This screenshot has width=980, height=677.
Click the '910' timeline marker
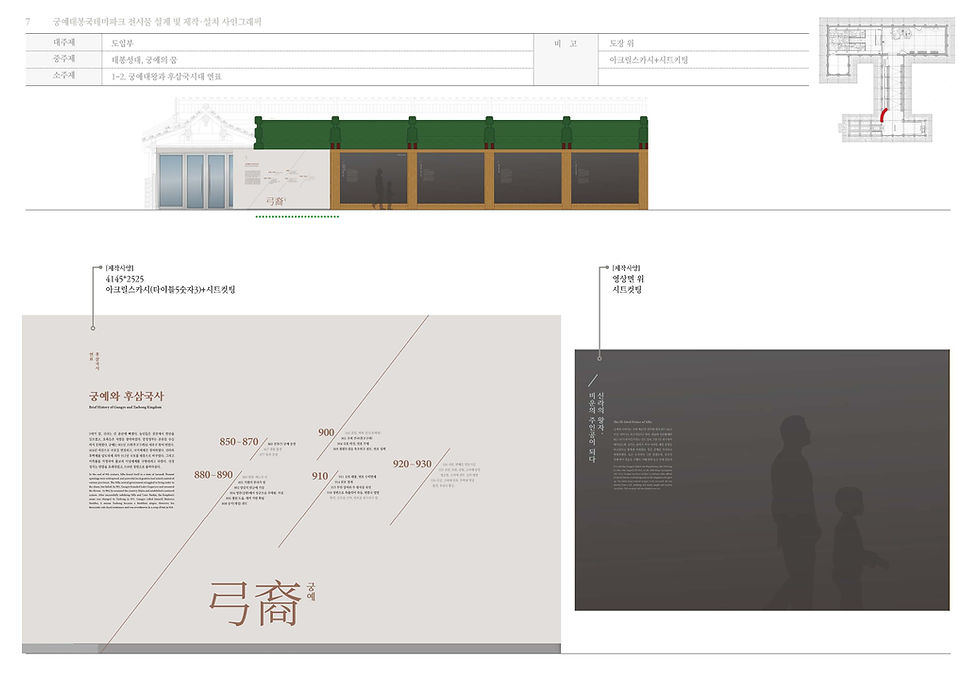[x=319, y=476]
